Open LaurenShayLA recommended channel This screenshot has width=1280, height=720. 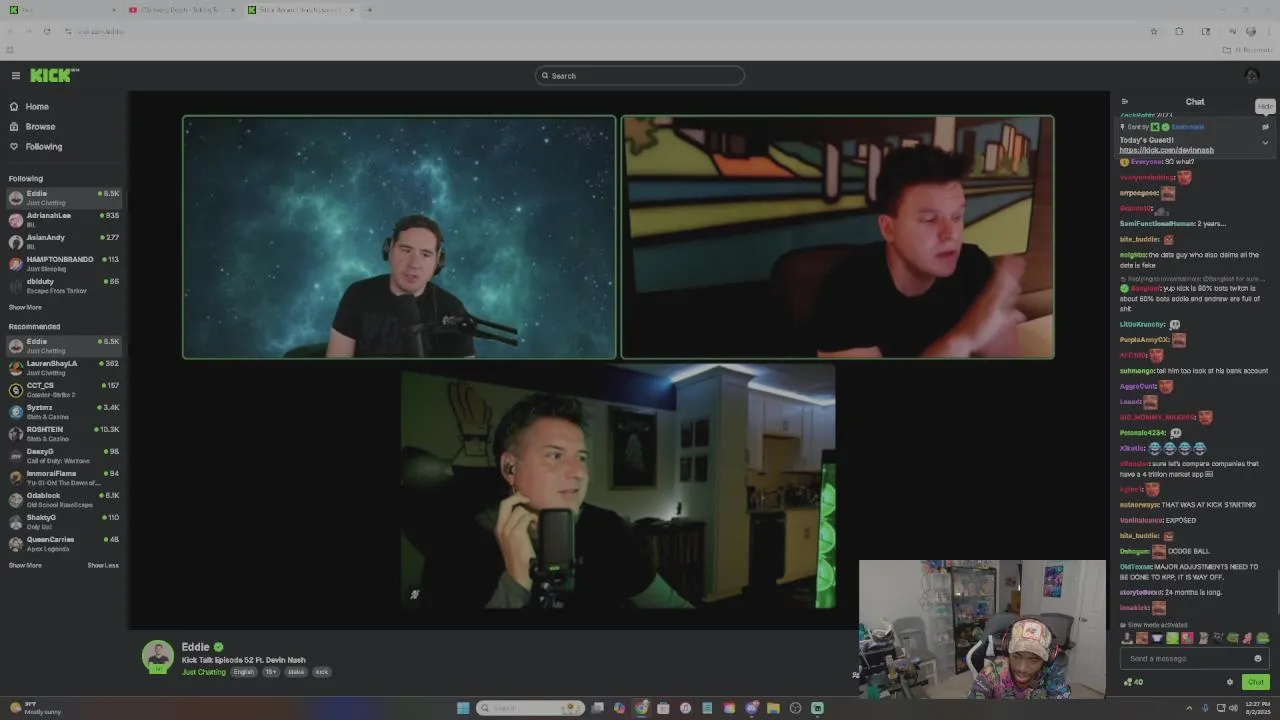click(x=64, y=368)
